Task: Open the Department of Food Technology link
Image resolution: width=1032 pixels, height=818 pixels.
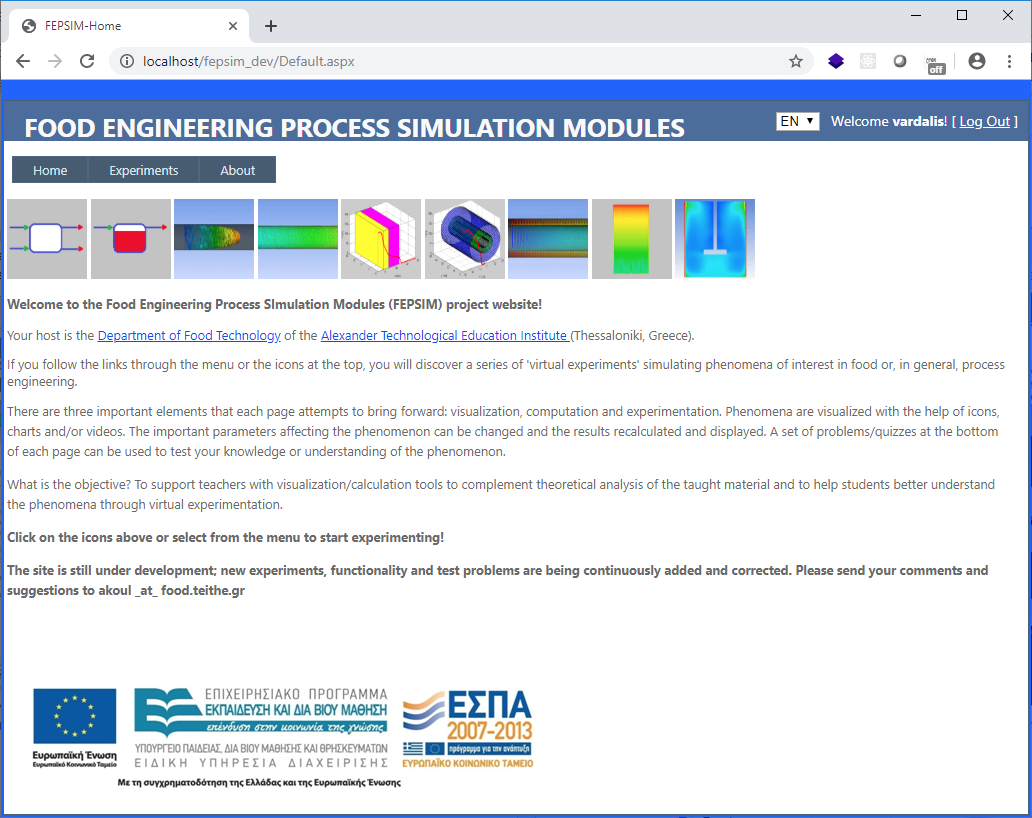Action: (188, 335)
